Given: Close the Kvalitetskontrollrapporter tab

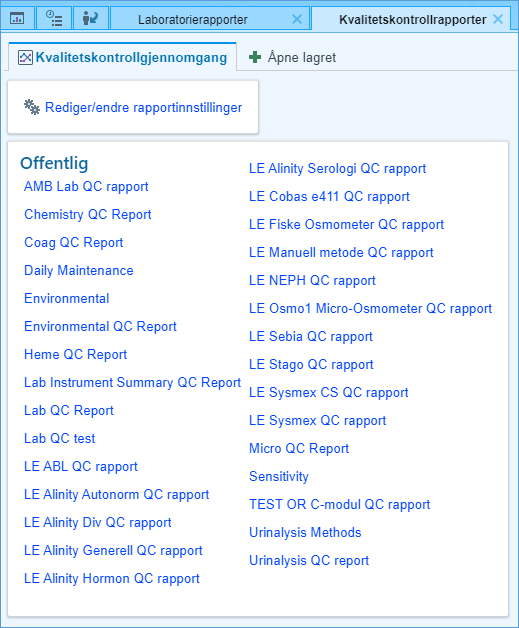Looking at the screenshot, I should point(498,19).
